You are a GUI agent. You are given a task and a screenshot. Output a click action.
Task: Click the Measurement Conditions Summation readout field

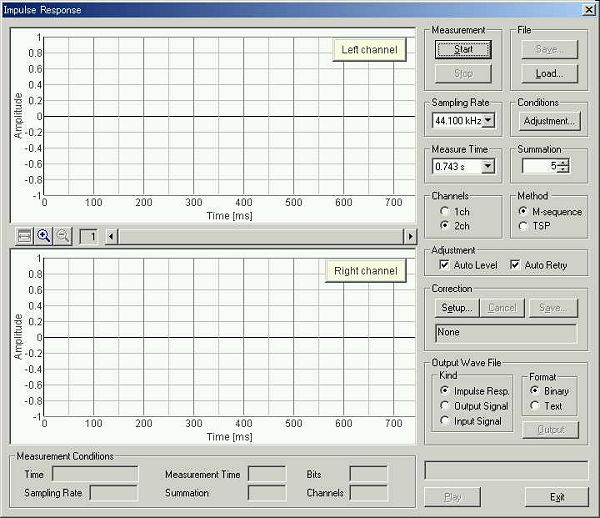[267, 492]
